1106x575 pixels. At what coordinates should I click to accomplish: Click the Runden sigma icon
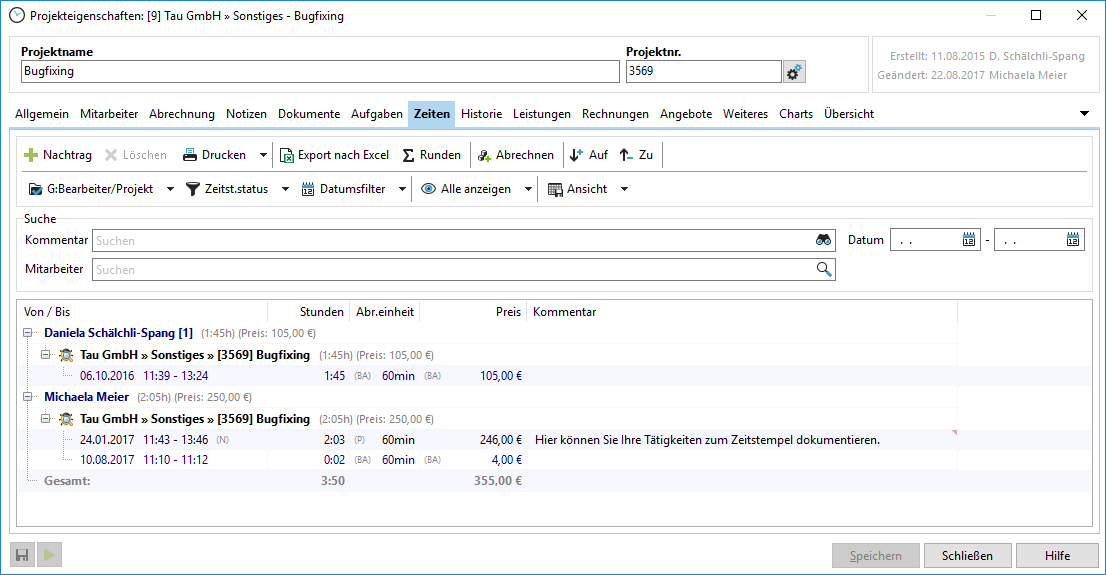coord(408,155)
